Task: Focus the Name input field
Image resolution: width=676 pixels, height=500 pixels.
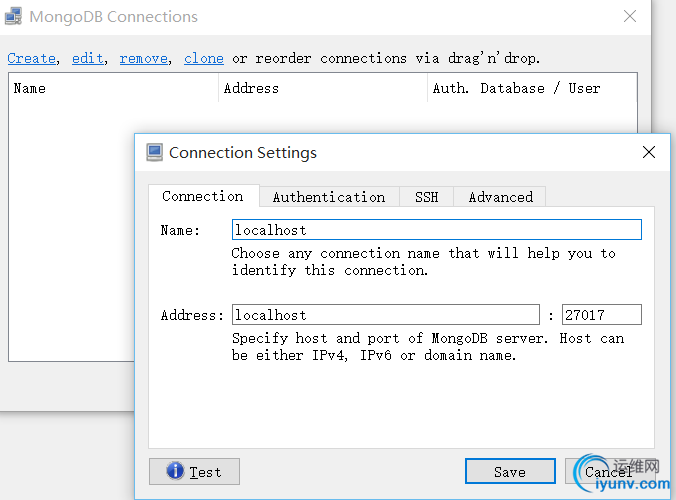Action: (437, 230)
